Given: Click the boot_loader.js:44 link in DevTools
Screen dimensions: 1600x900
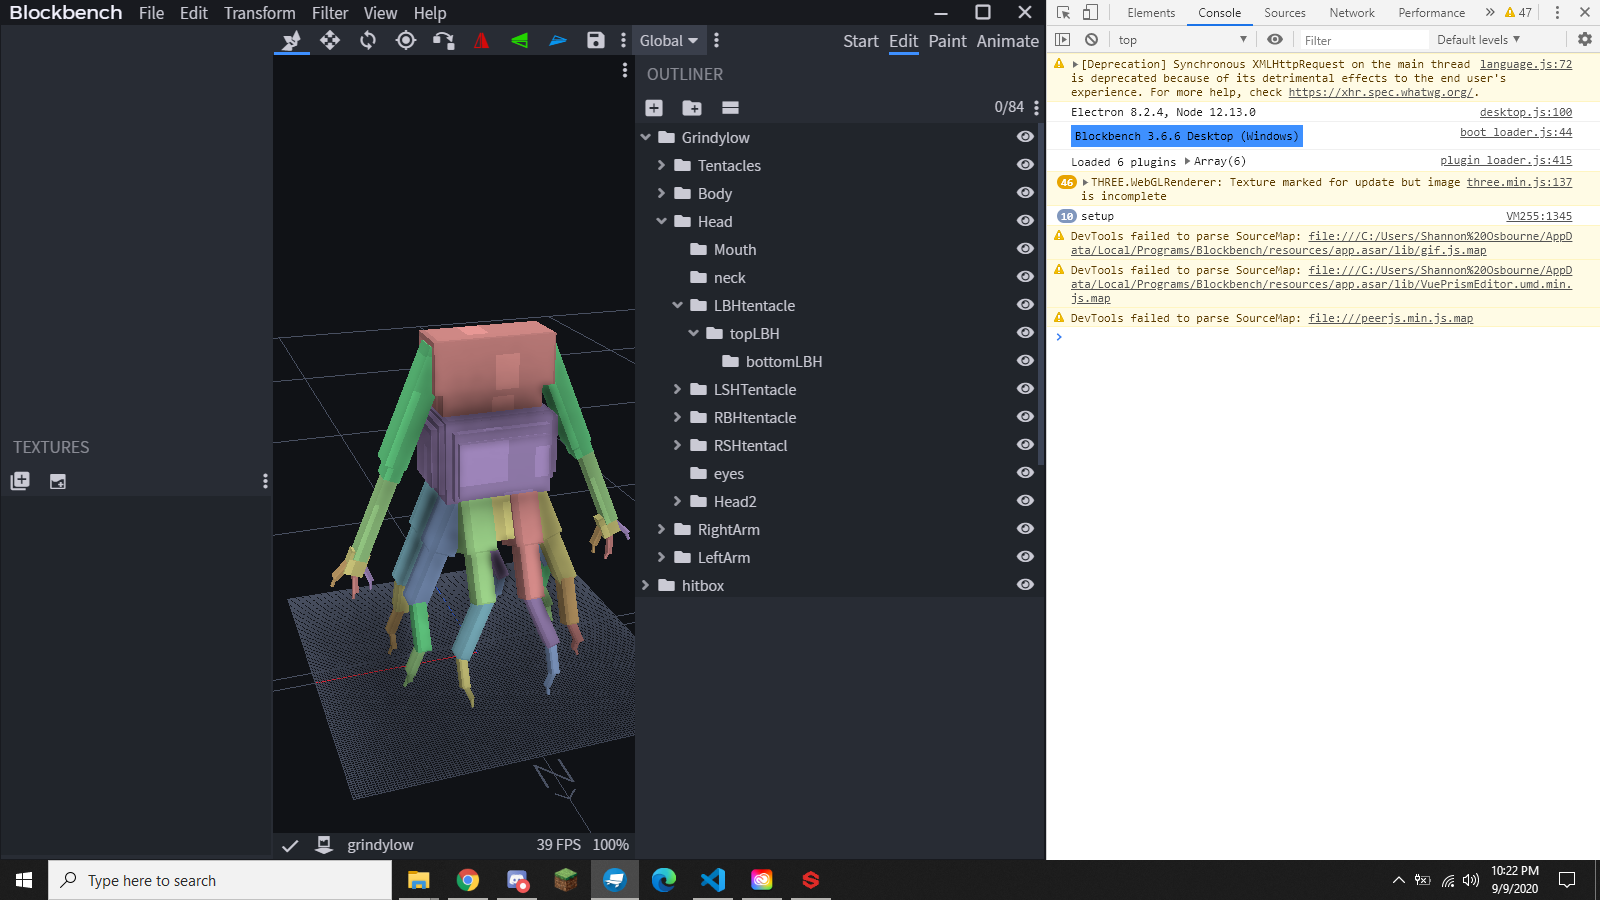Looking at the screenshot, I should coord(1515,131).
